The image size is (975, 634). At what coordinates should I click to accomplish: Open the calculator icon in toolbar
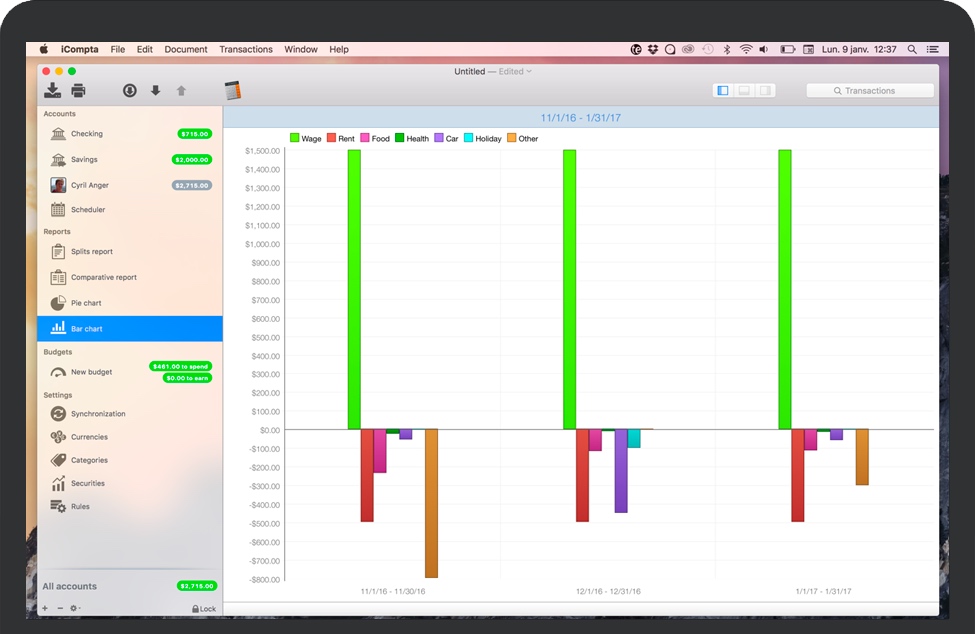pyautogui.click(x=233, y=91)
